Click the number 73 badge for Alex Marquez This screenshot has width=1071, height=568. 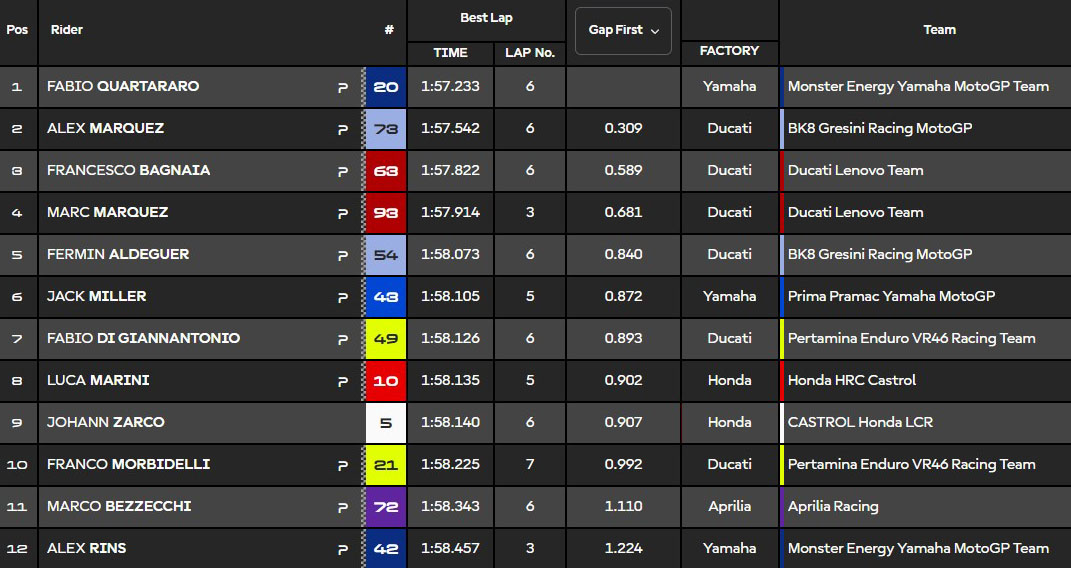click(386, 129)
